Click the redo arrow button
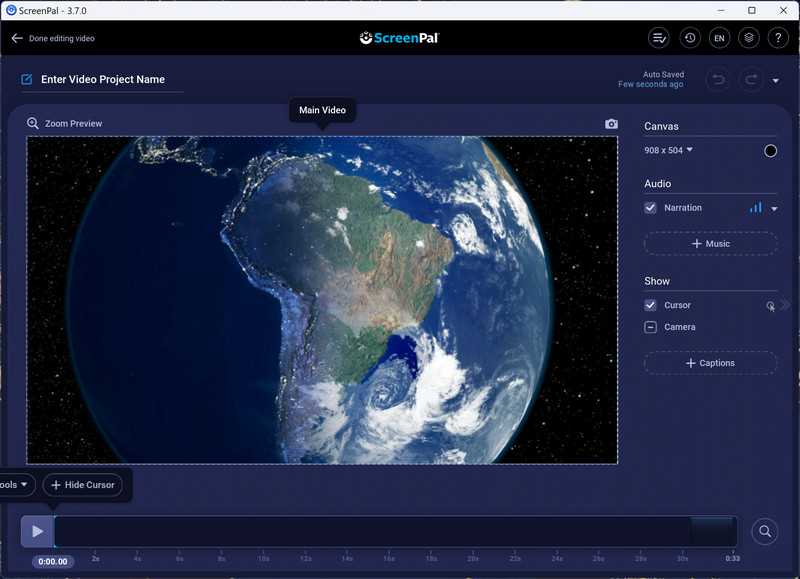Image resolution: width=800 pixels, height=579 pixels. click(751, 79)
